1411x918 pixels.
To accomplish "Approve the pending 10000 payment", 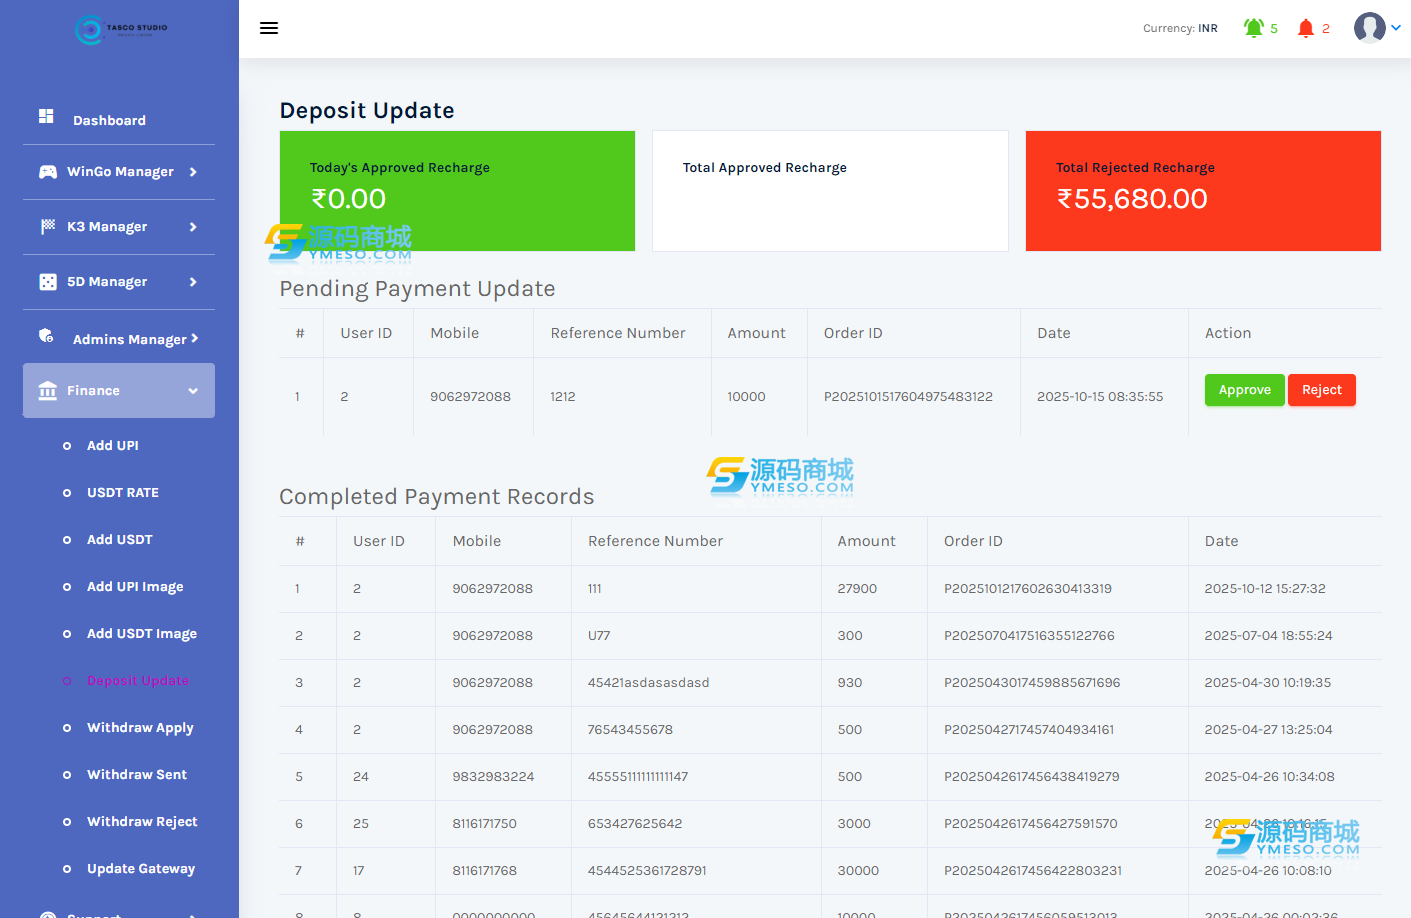I will pyautogui.click(x=1244, y=390).
